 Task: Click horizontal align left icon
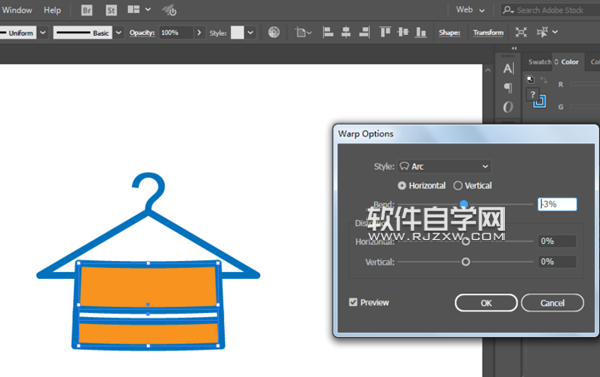(x=328, y=32)
